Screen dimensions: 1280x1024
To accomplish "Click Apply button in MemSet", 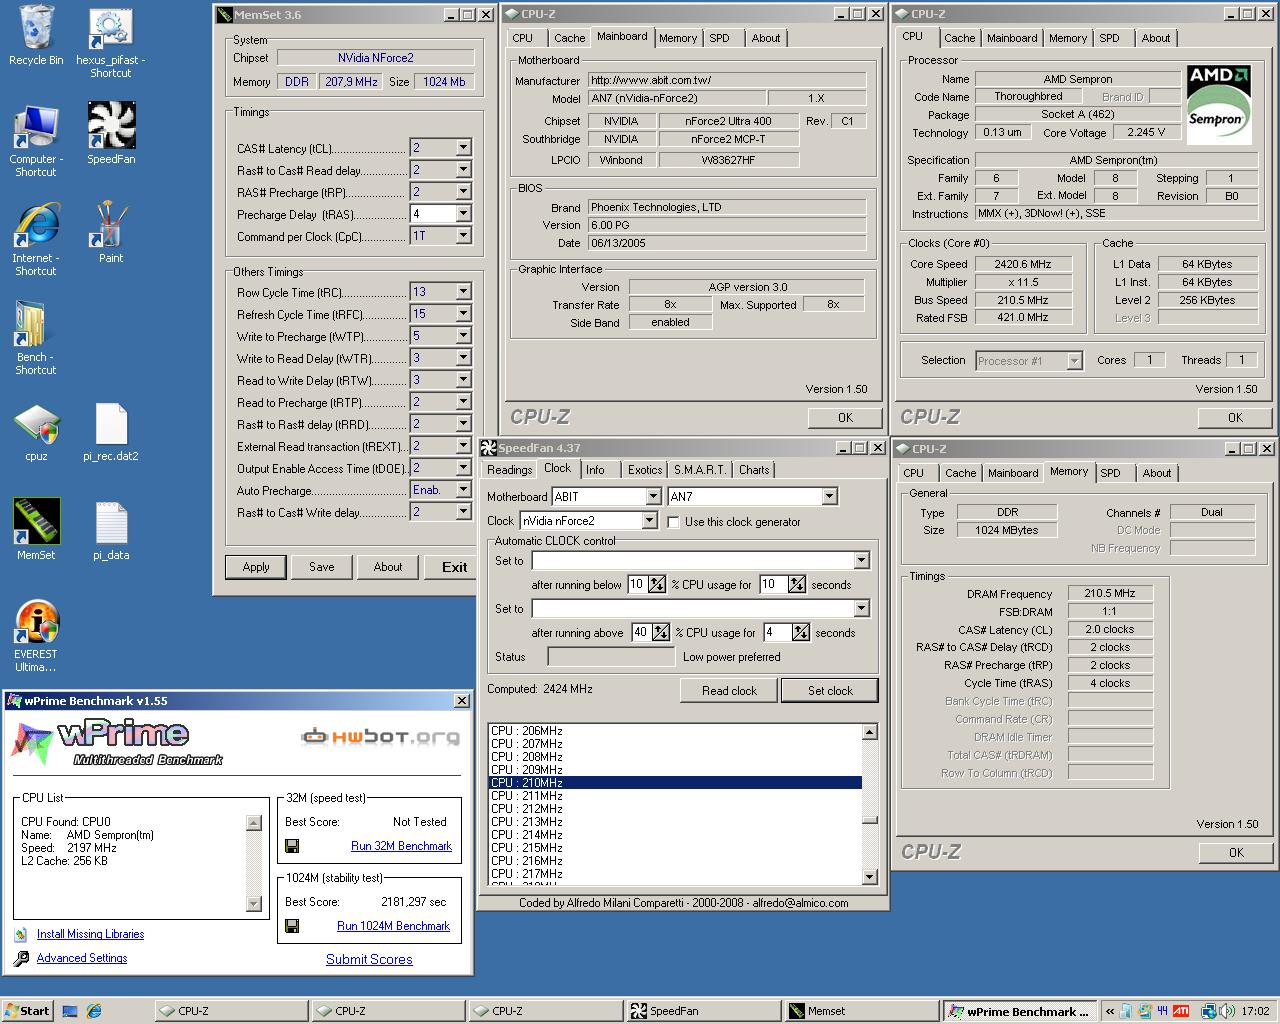I will (x=256, y=567).
